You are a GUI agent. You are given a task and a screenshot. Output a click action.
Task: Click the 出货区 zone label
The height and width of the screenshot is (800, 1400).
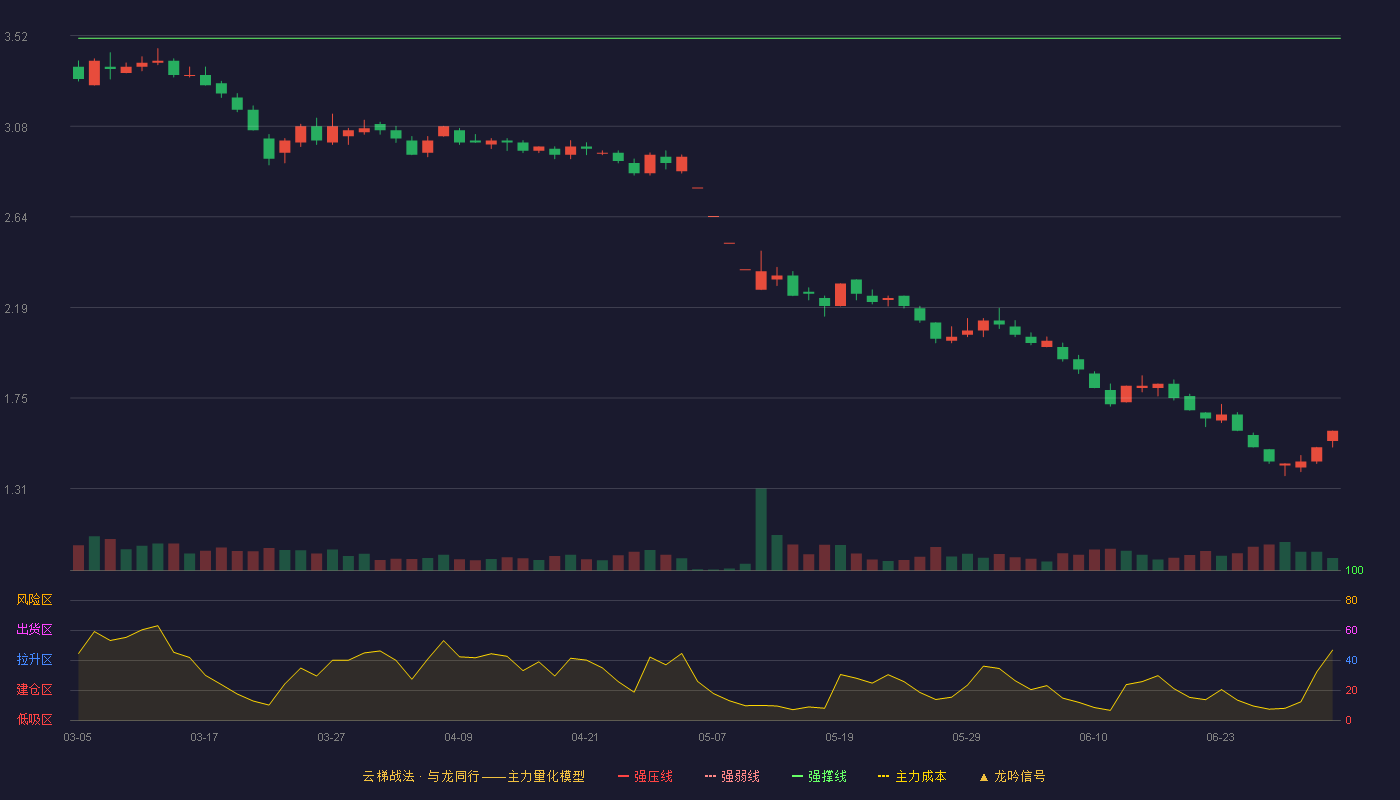click(x=34, y=630)
